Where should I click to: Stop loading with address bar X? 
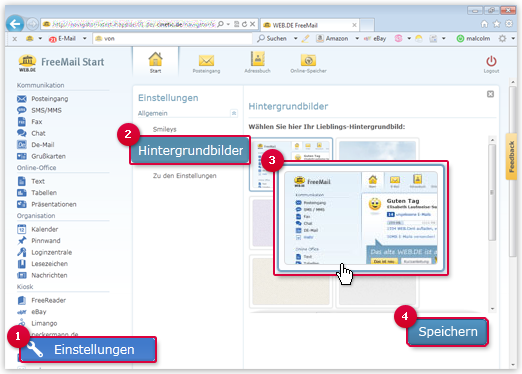[252, 24]
